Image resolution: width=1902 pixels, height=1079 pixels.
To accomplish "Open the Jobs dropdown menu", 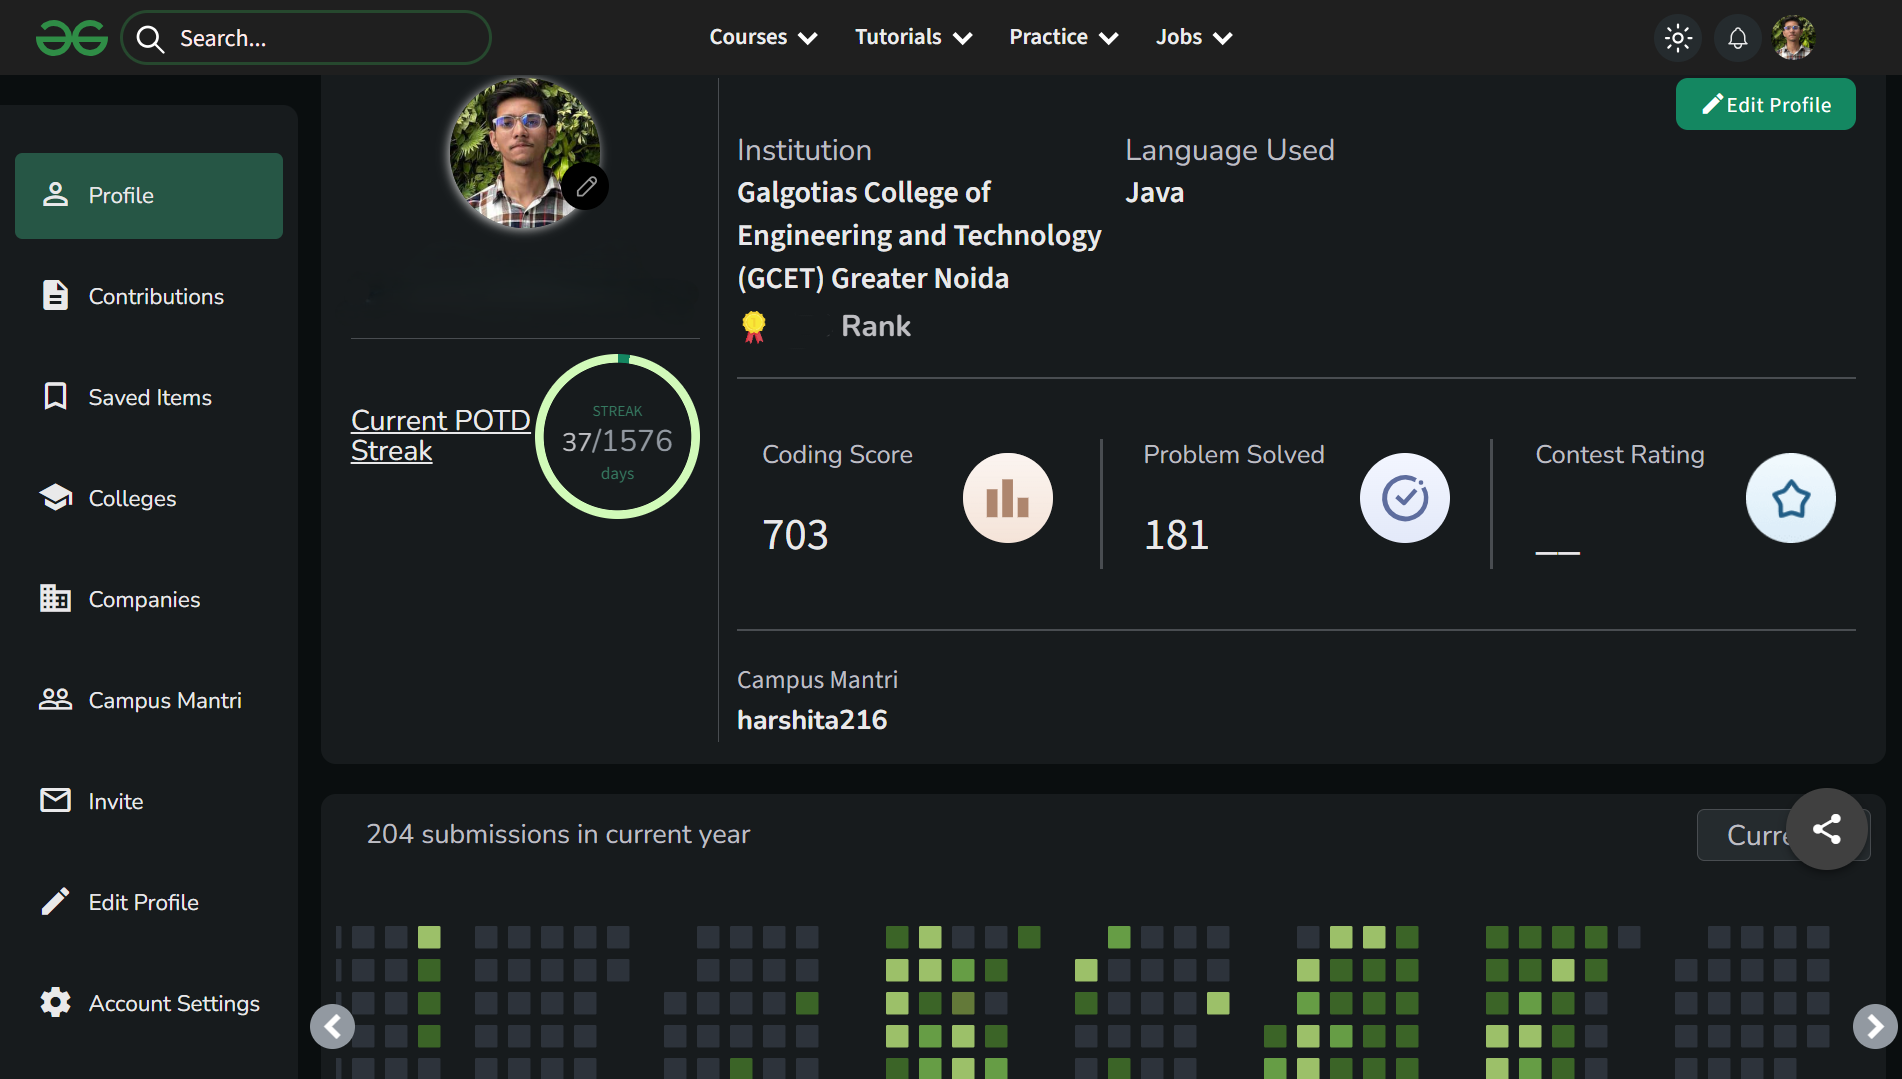I will (x=1193, y=37).
